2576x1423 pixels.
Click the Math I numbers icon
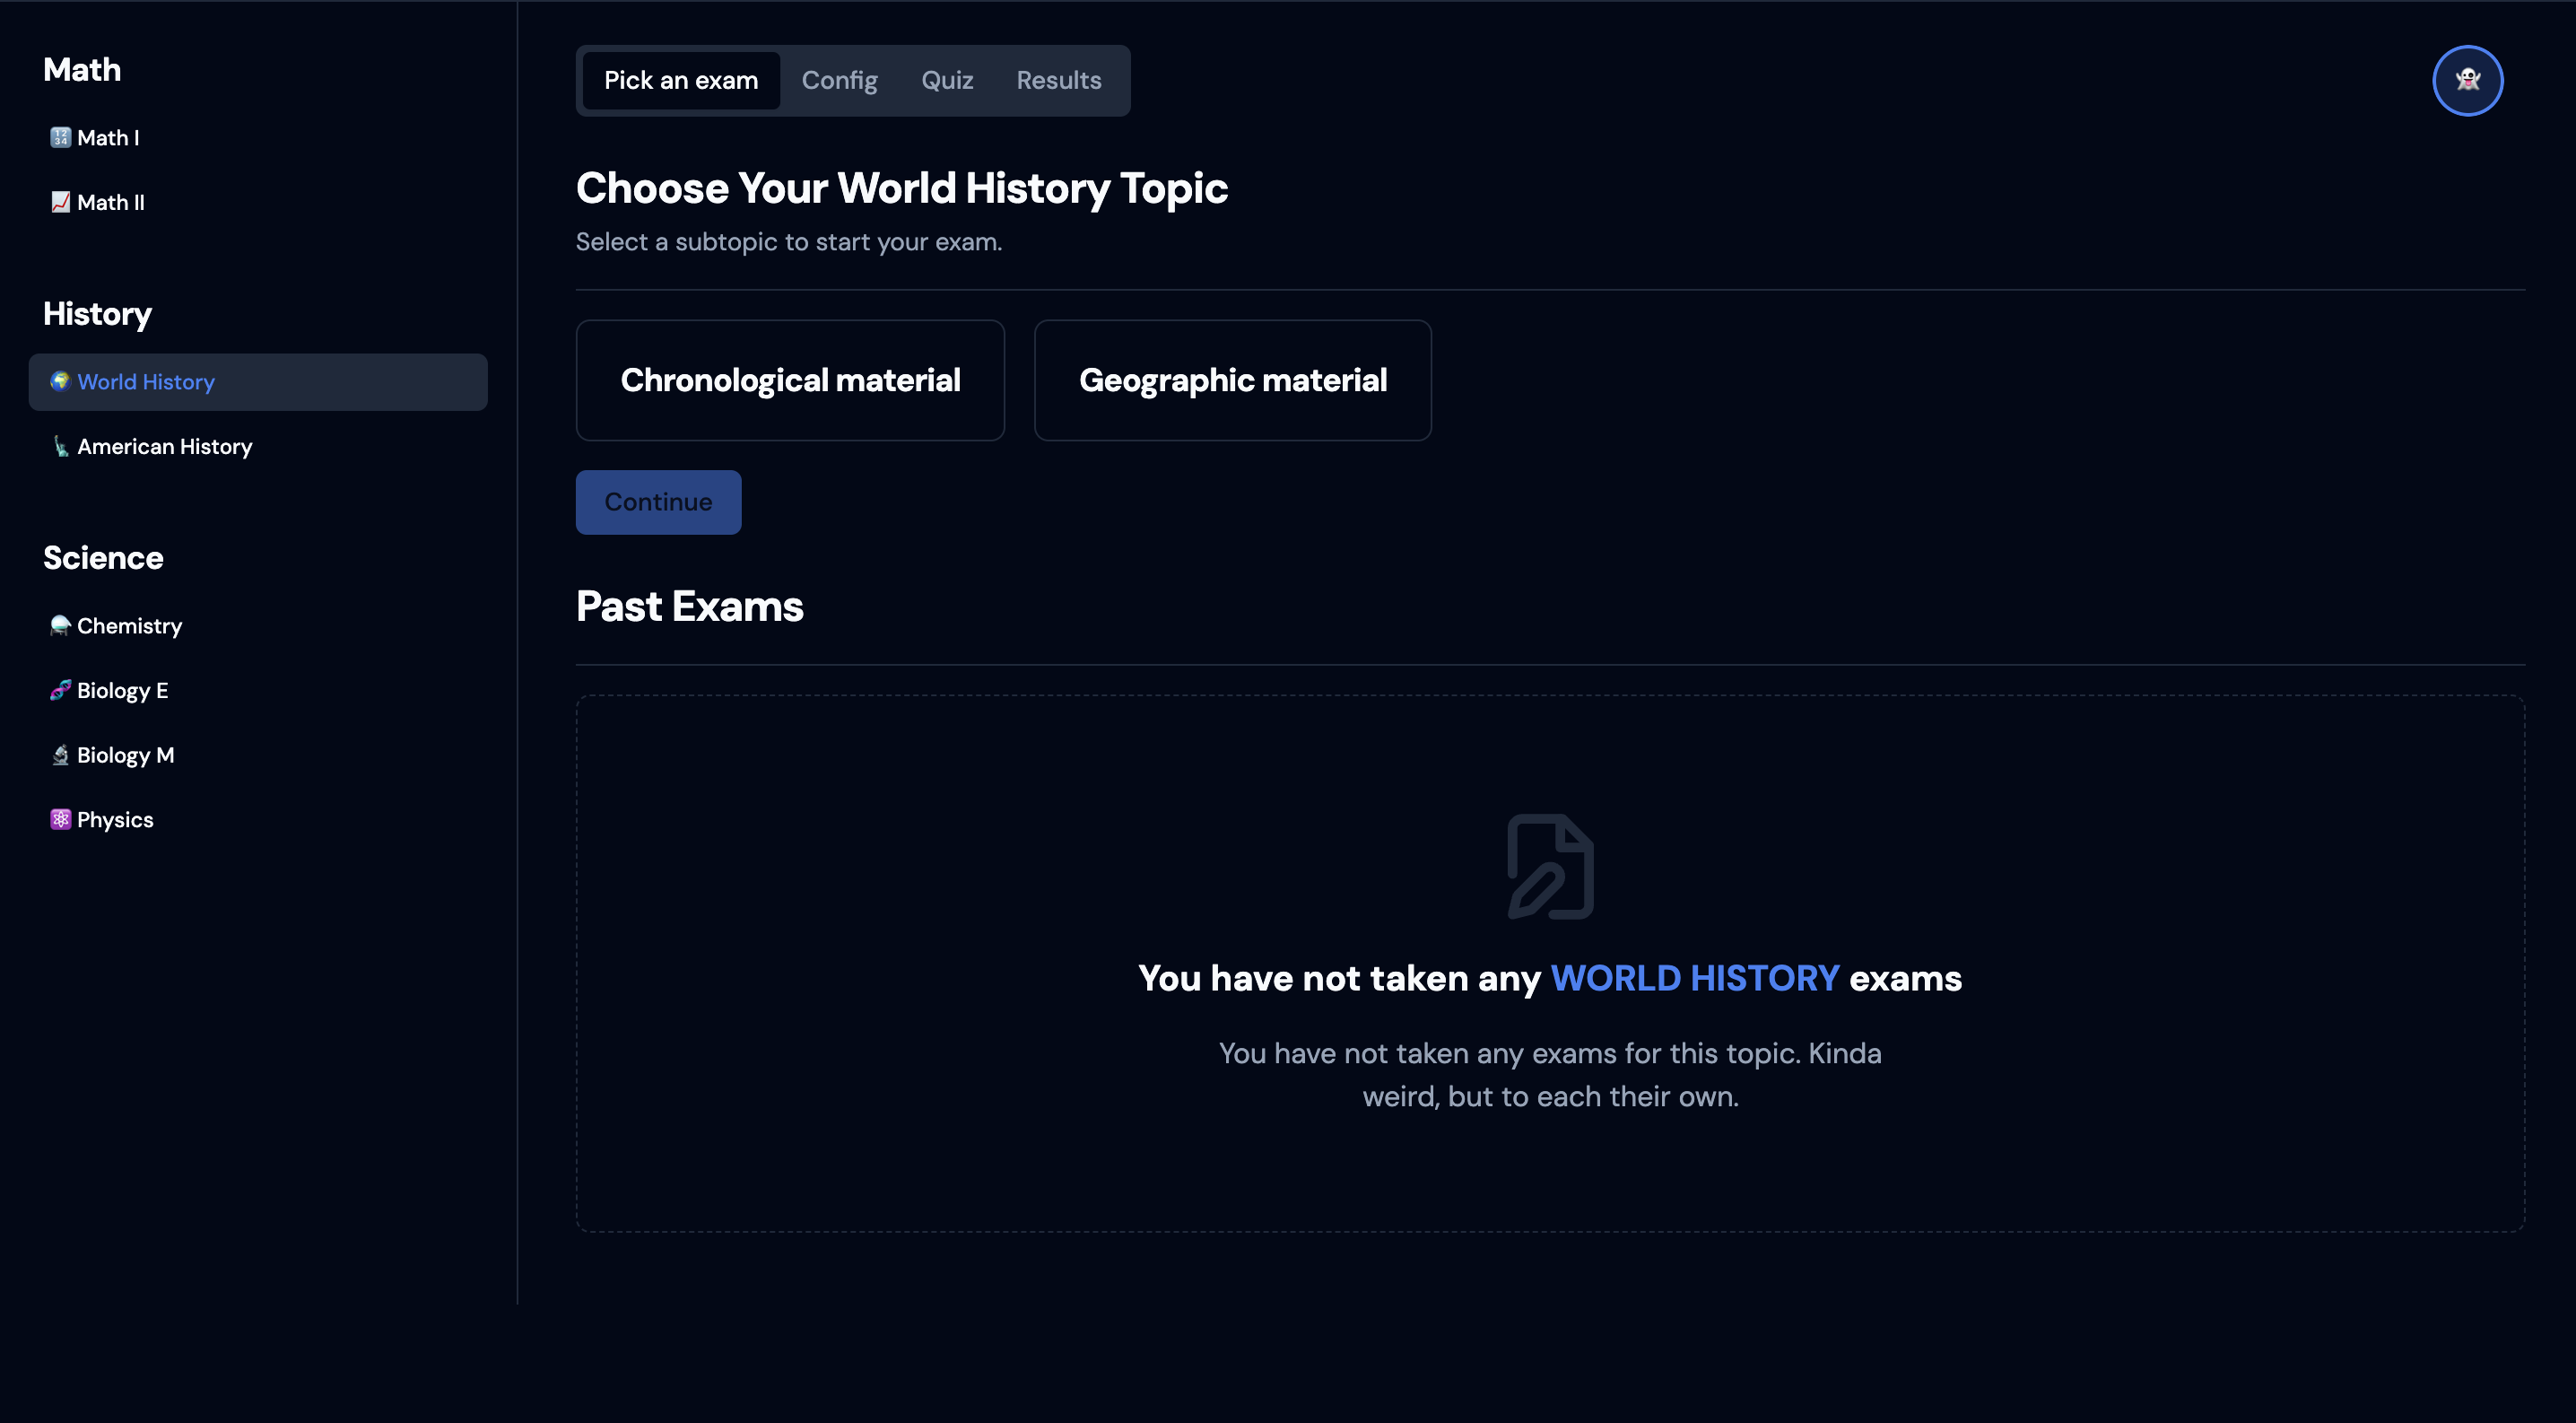click(x=60, y=137)
